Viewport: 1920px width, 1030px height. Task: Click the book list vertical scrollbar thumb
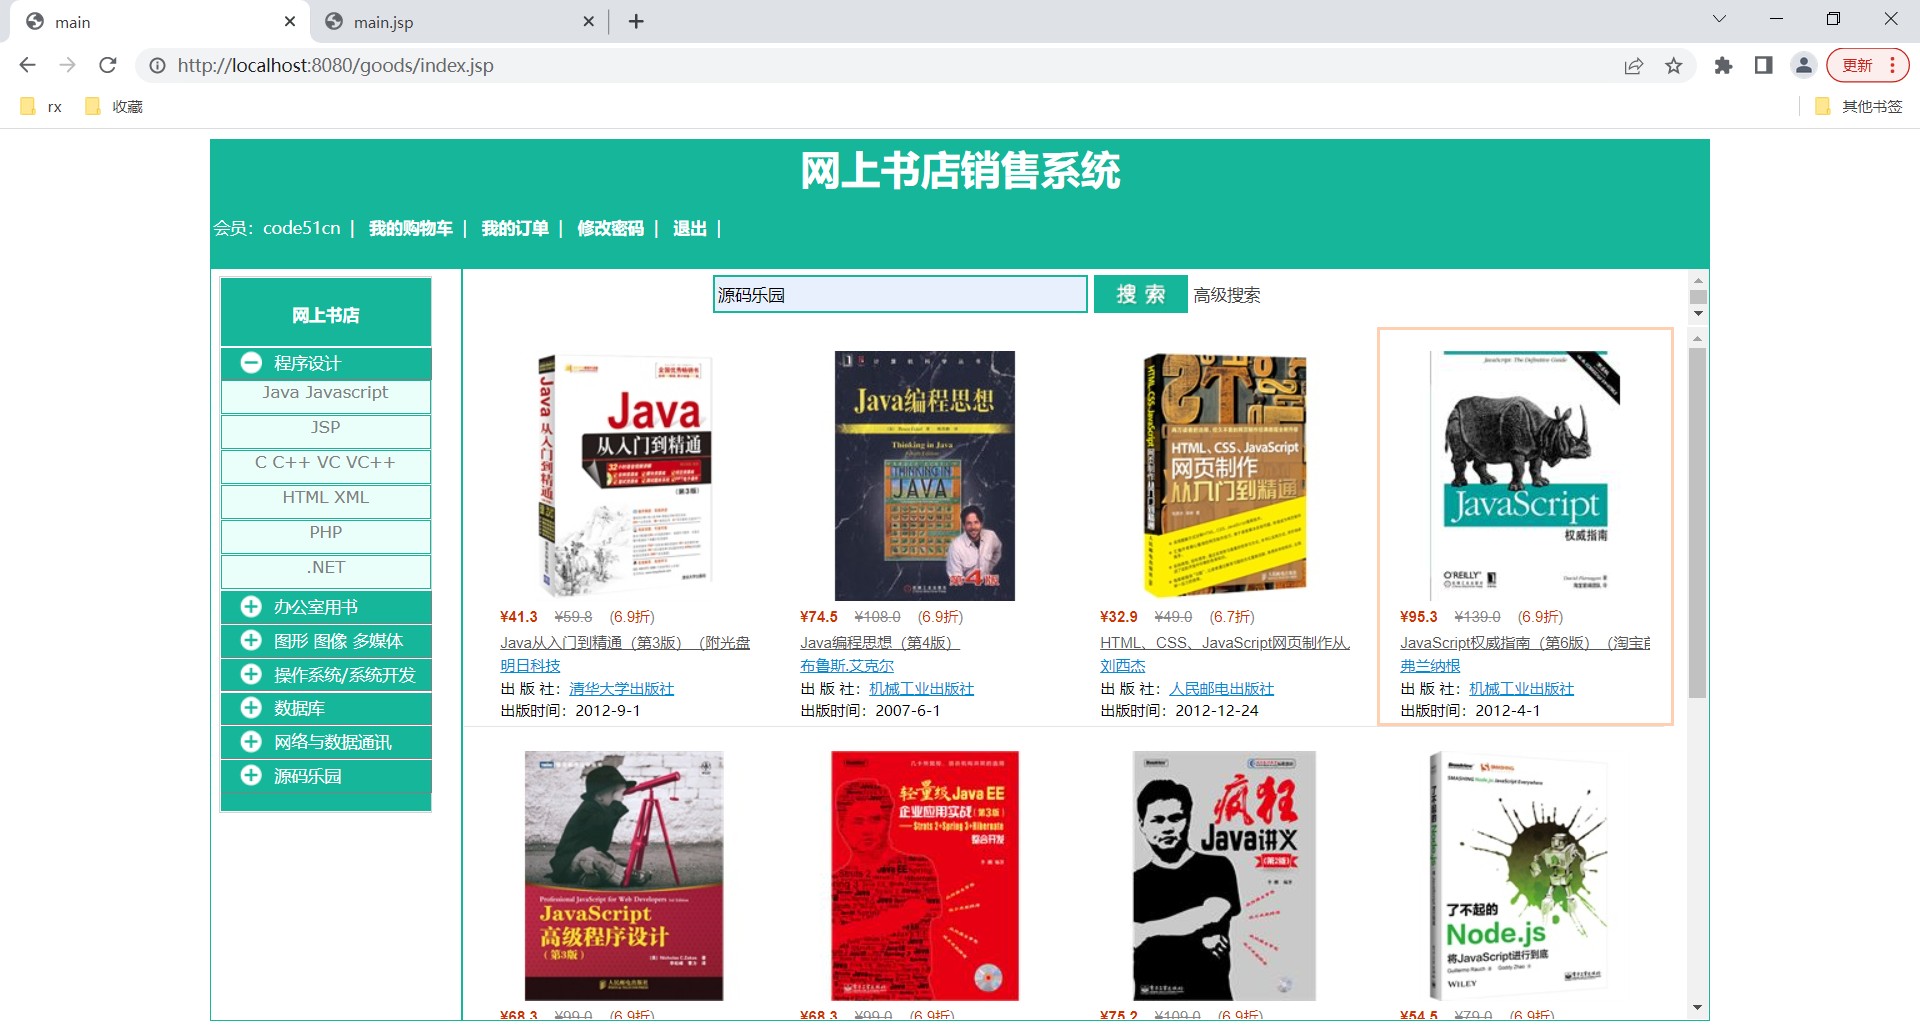[1697, 522]
